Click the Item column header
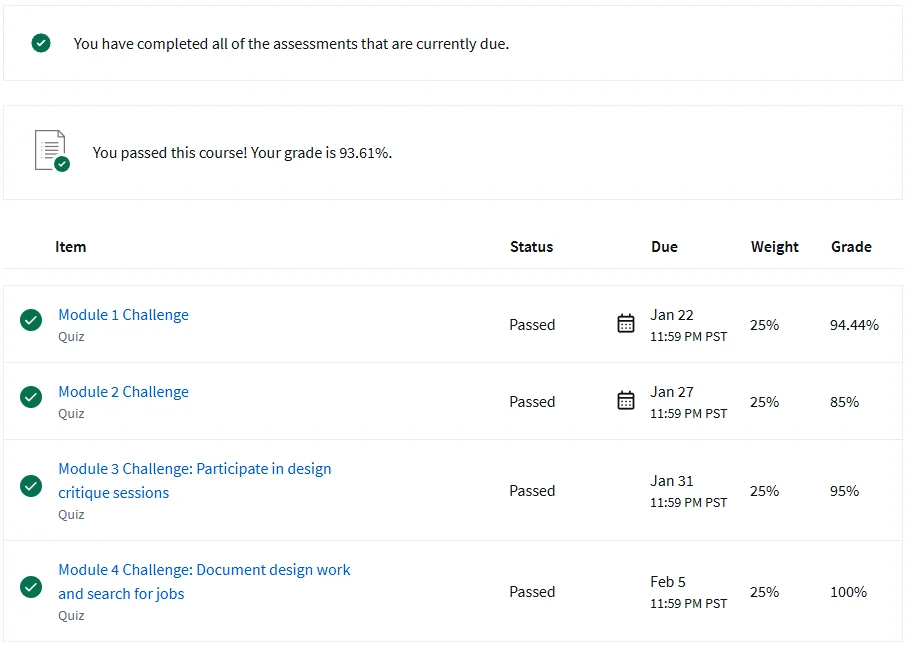The width and height of the screenshot is (908, 646). 71,247
